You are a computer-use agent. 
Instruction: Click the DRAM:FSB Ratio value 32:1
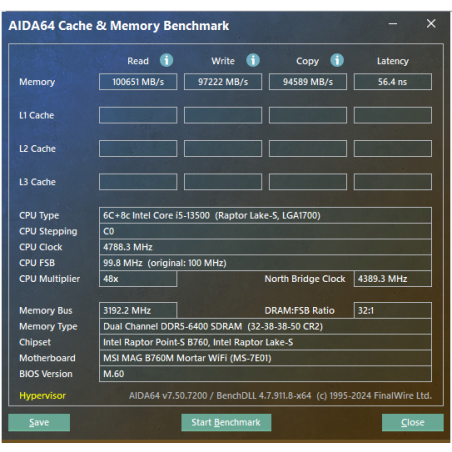click(393, 310)
